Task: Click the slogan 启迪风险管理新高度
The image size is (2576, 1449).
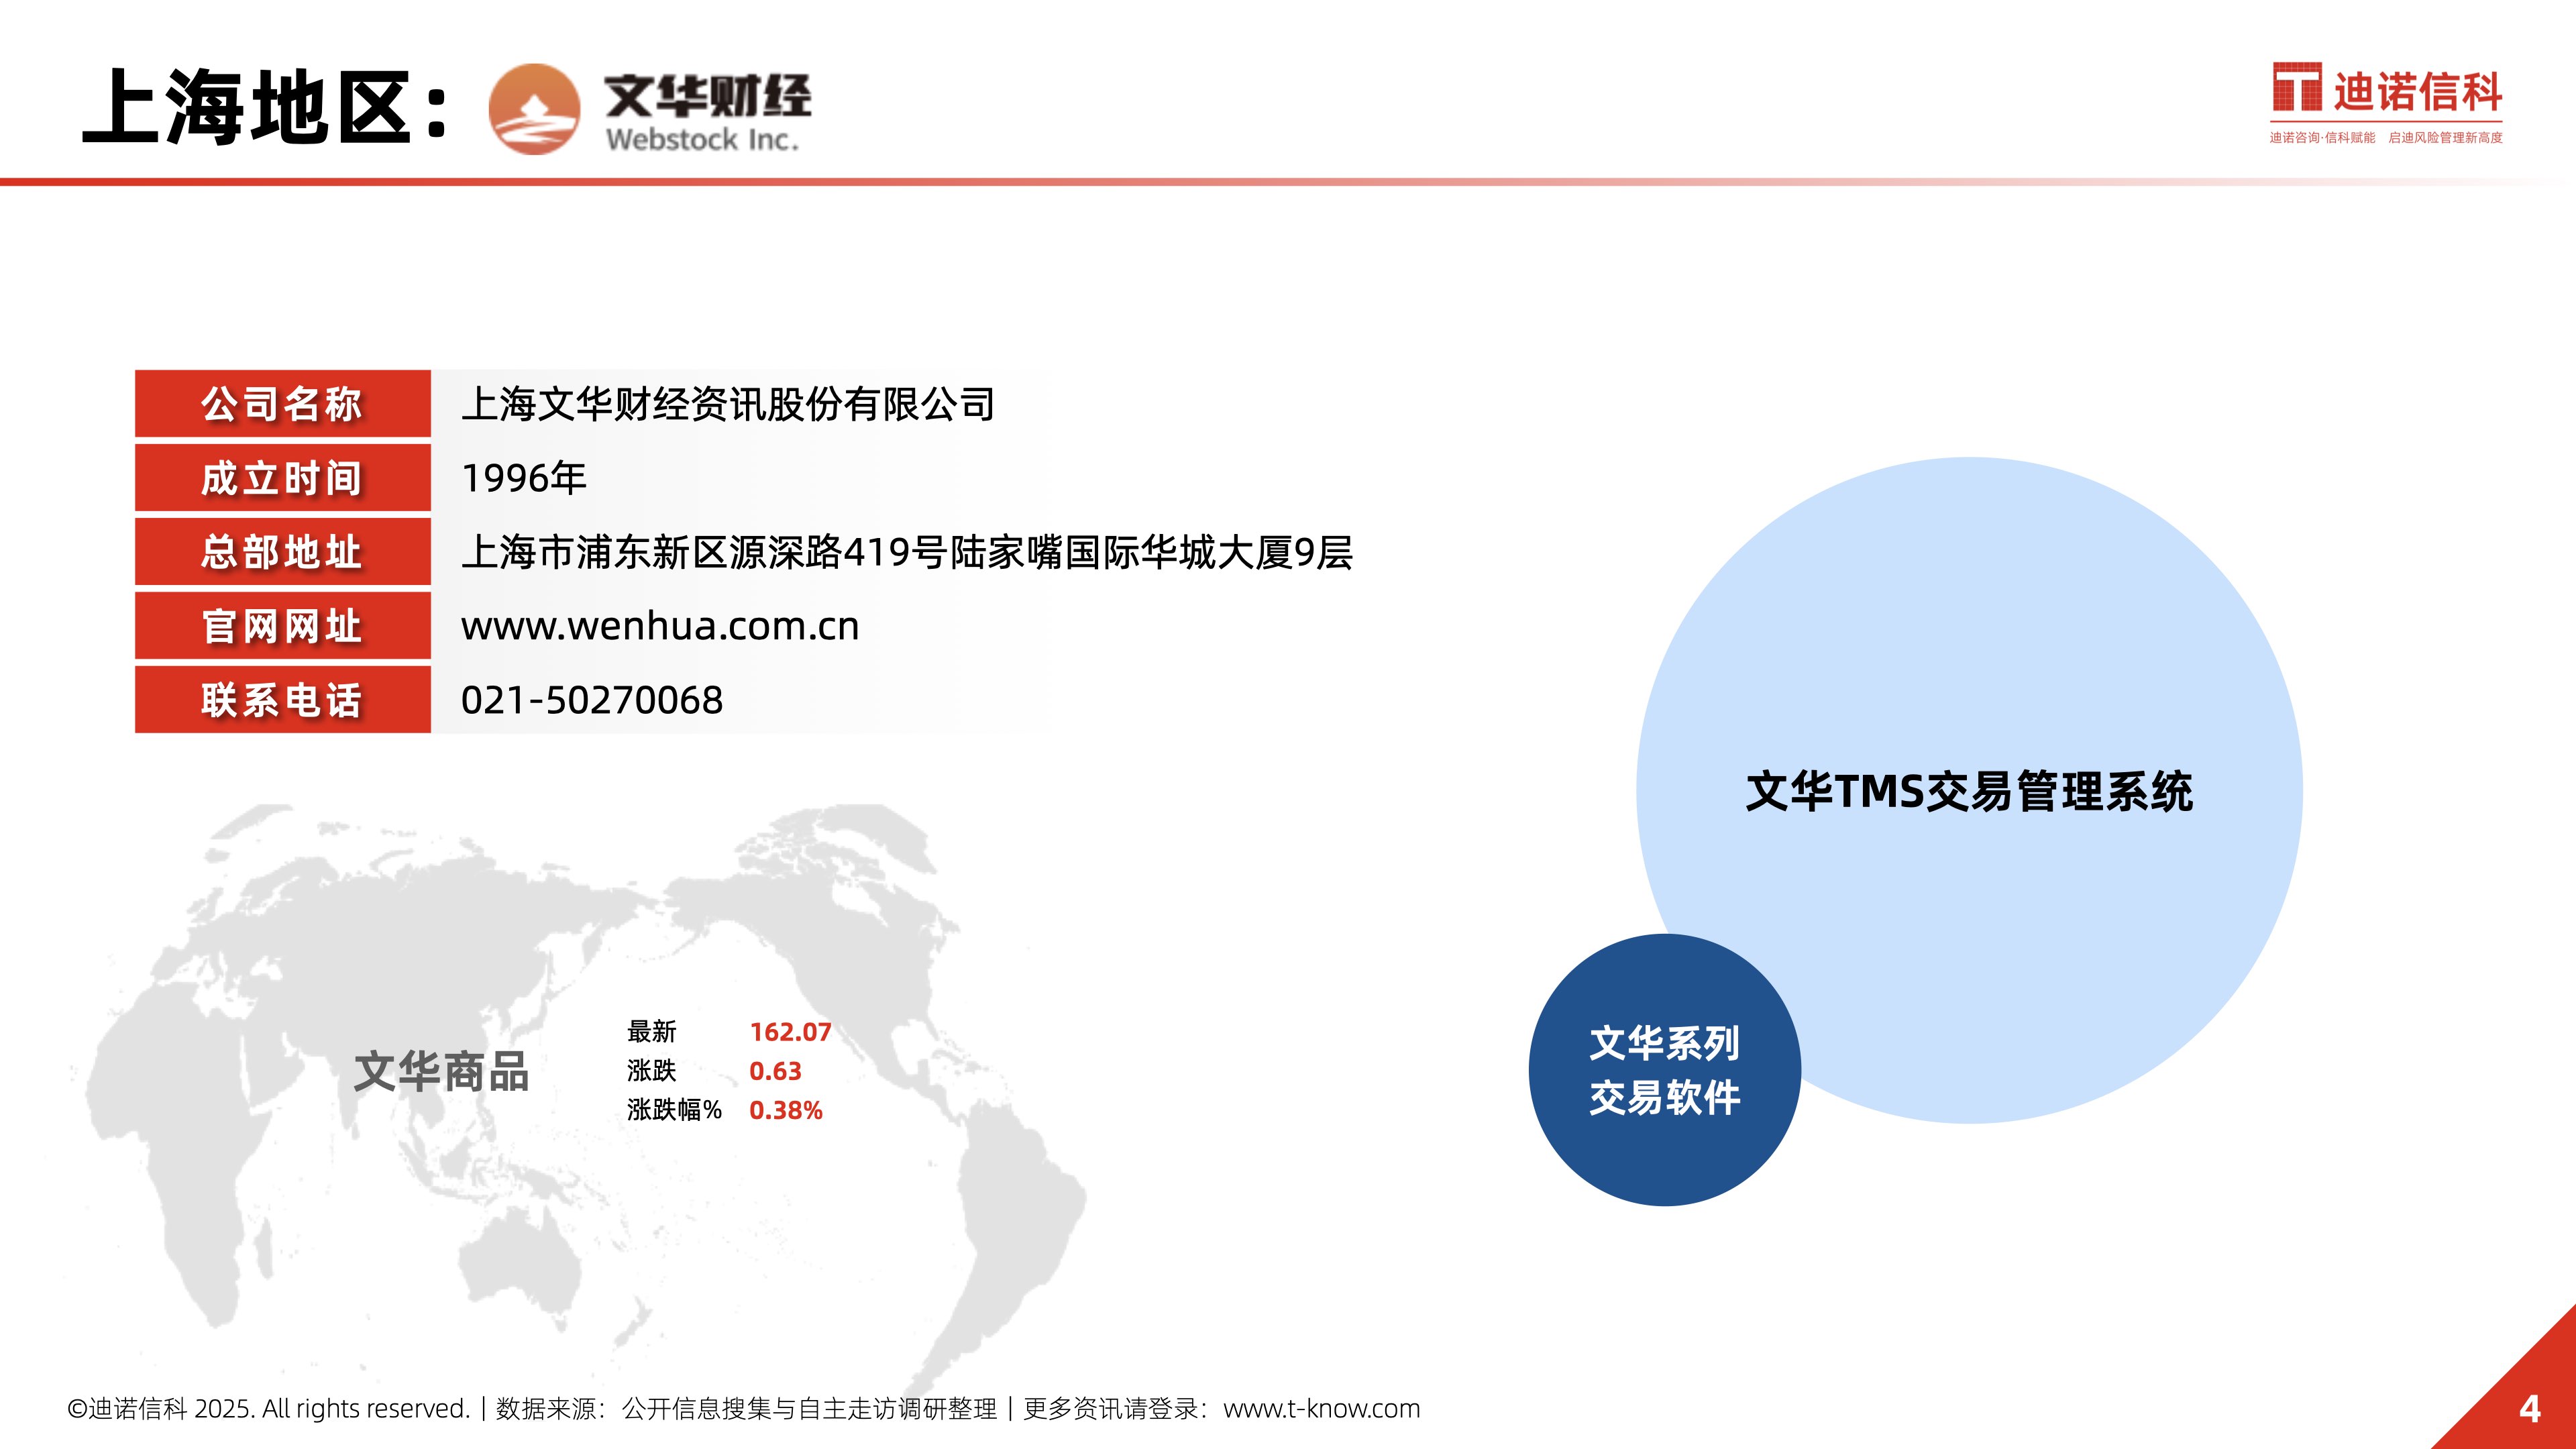Action: [x=2445, y=138]
